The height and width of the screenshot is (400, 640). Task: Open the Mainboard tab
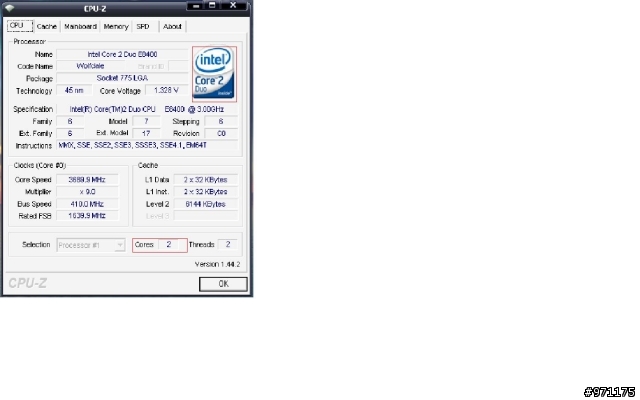(80, 27)
